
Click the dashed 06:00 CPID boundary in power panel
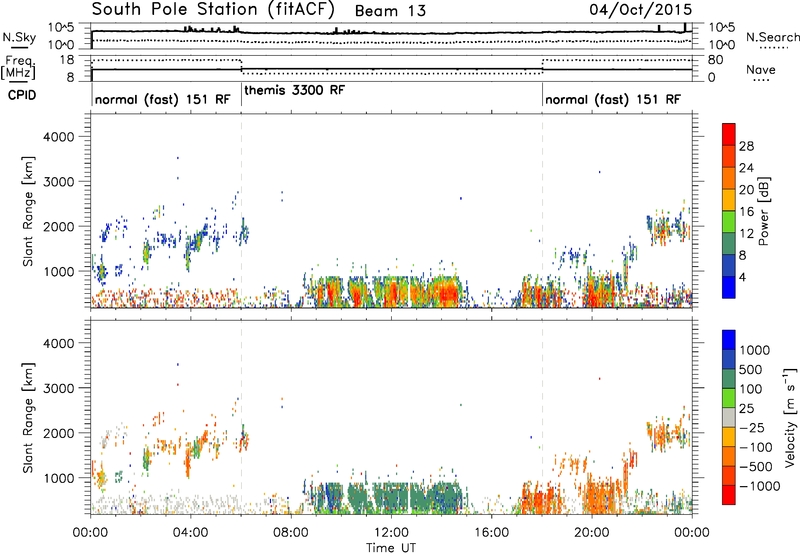(x=241, y=210)
